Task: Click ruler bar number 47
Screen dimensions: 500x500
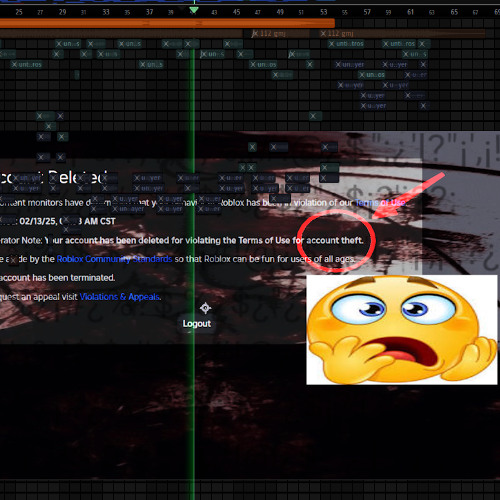Action: (258, 13)
